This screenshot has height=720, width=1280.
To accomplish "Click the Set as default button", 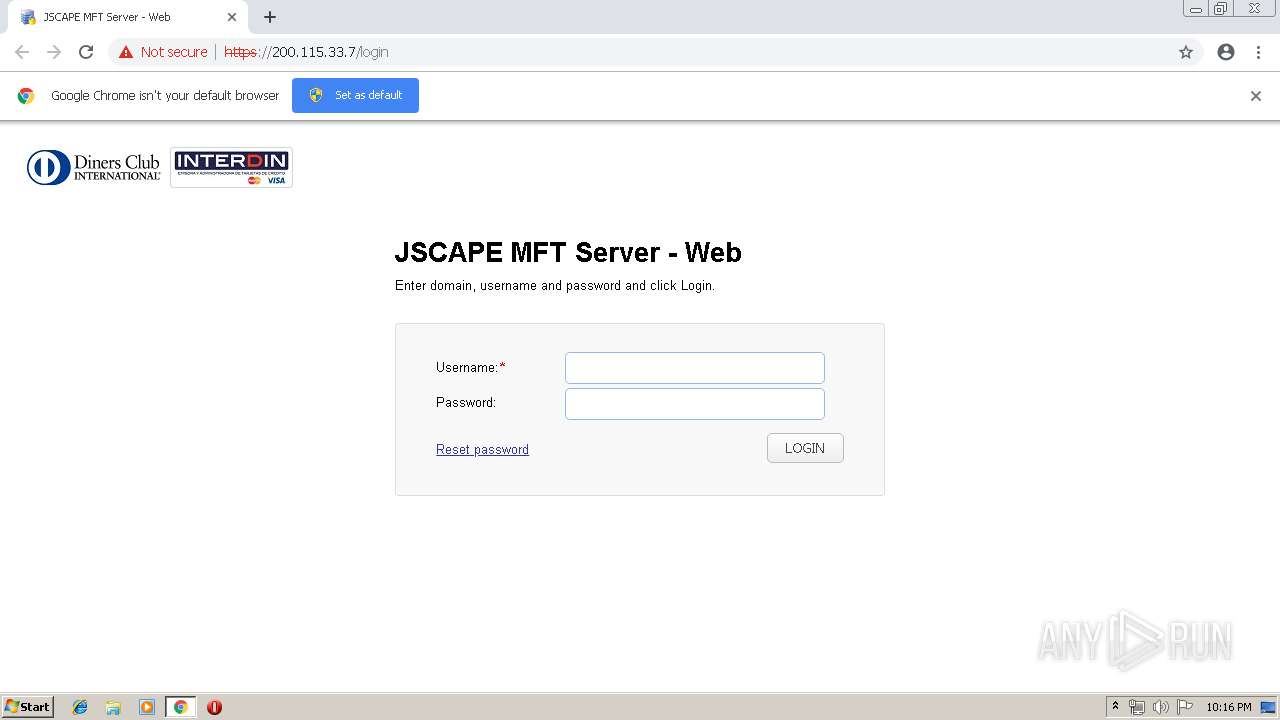I will 355,95.
